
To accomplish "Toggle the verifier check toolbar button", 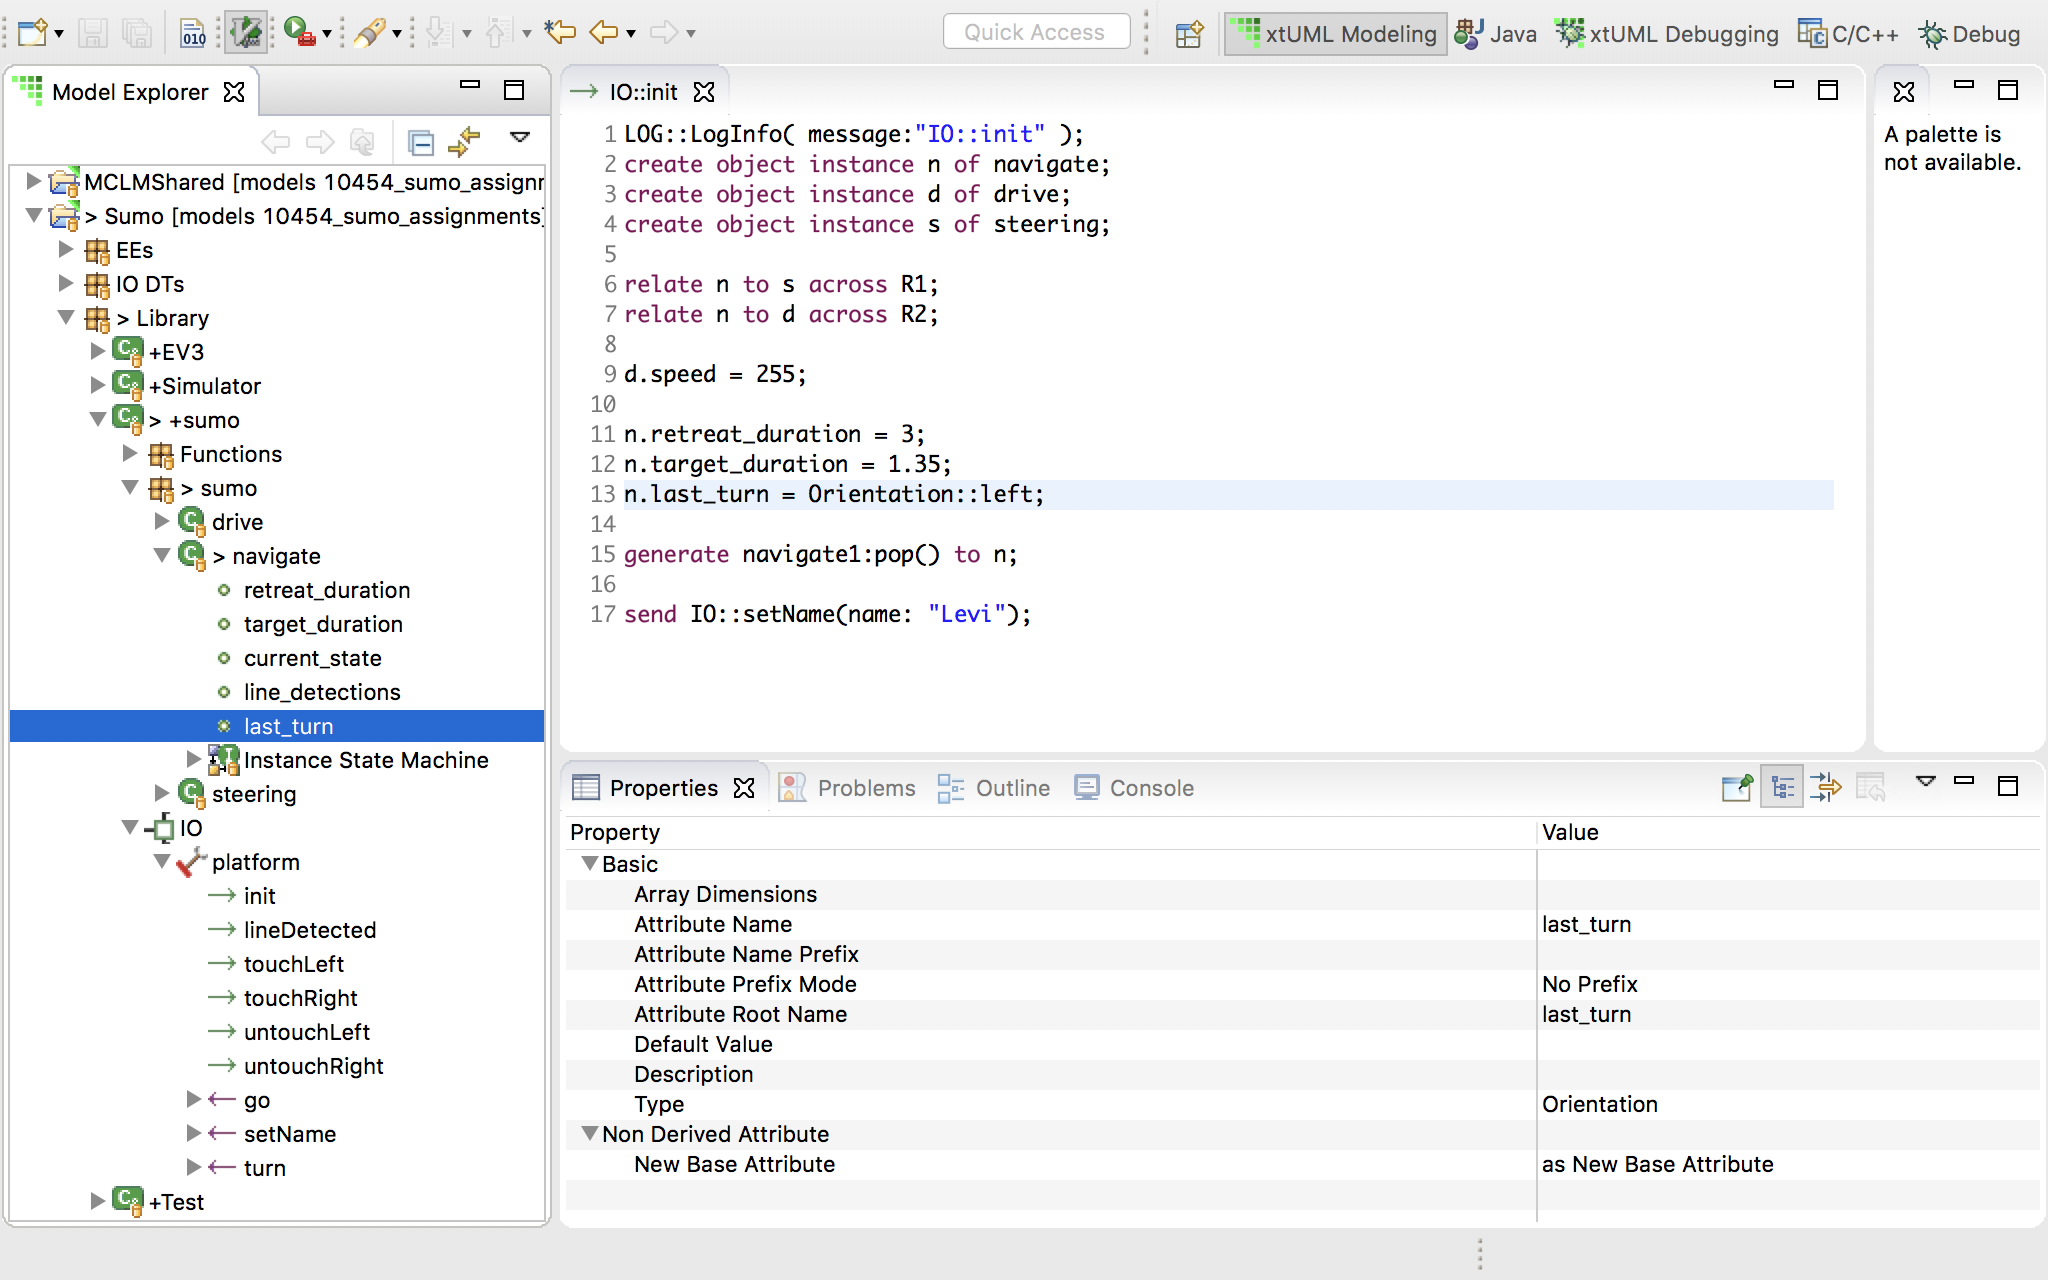I will pyautogui.click(x=246, y=33).
